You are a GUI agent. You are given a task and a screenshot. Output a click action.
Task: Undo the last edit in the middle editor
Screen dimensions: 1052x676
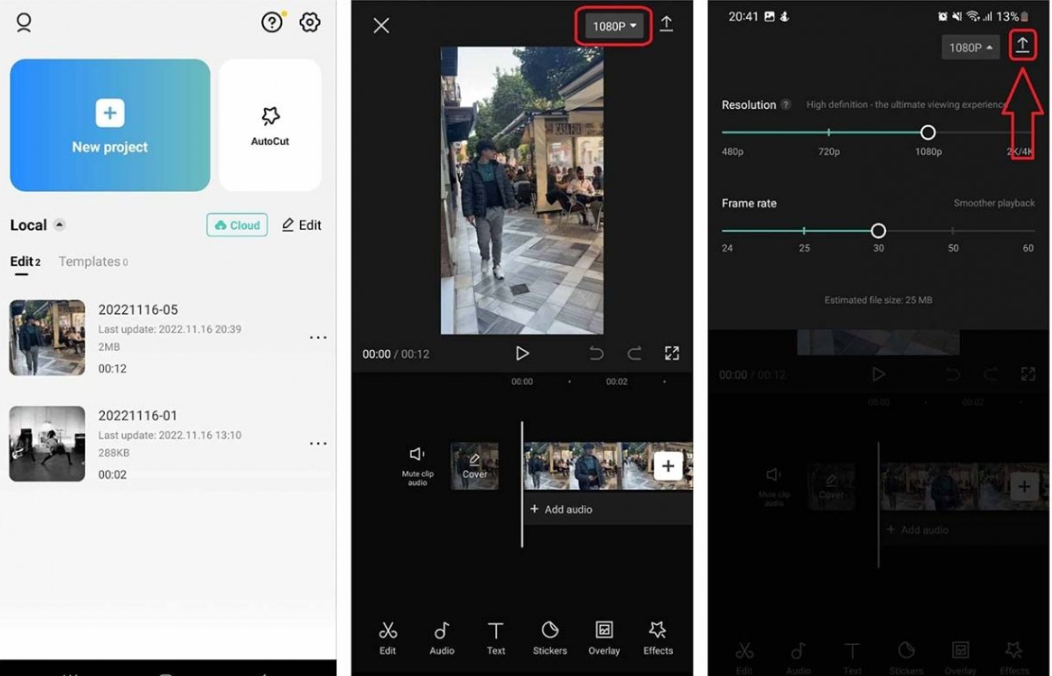[x=596, y=353]
